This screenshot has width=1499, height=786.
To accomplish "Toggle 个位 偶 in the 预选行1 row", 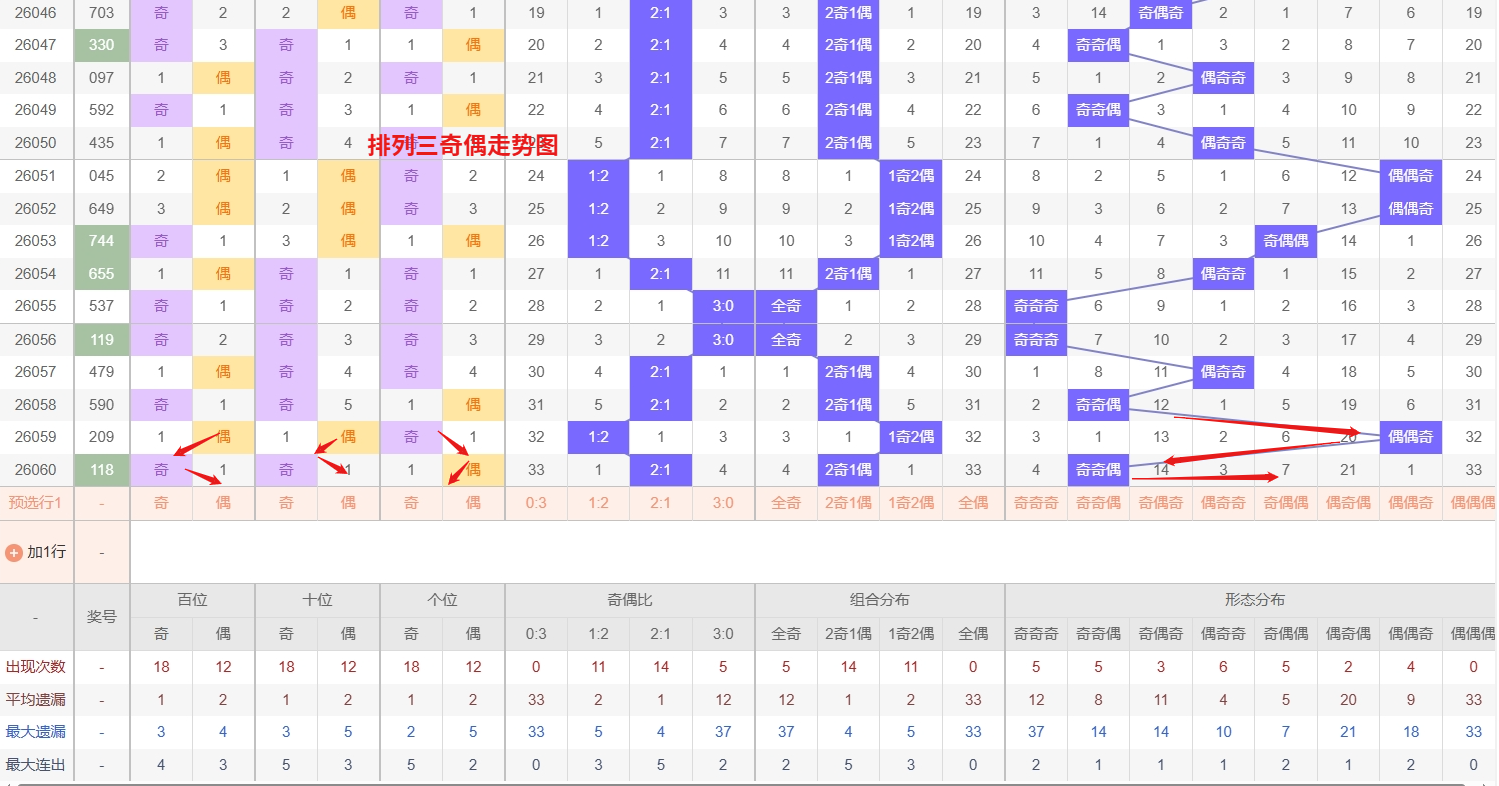I will (473, 503).
